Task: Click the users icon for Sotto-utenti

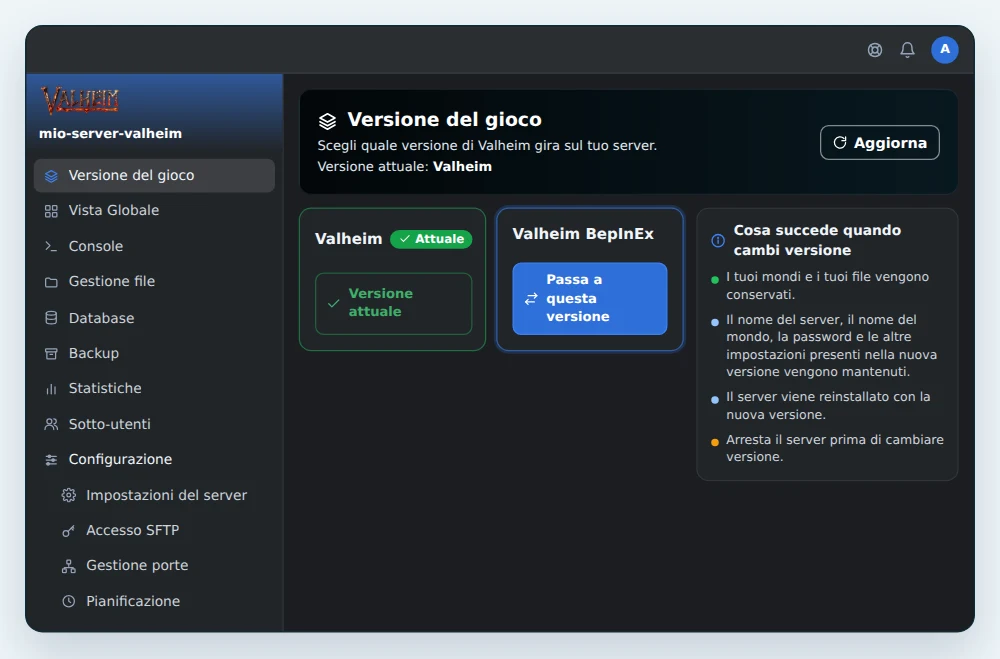Action: 52,424
